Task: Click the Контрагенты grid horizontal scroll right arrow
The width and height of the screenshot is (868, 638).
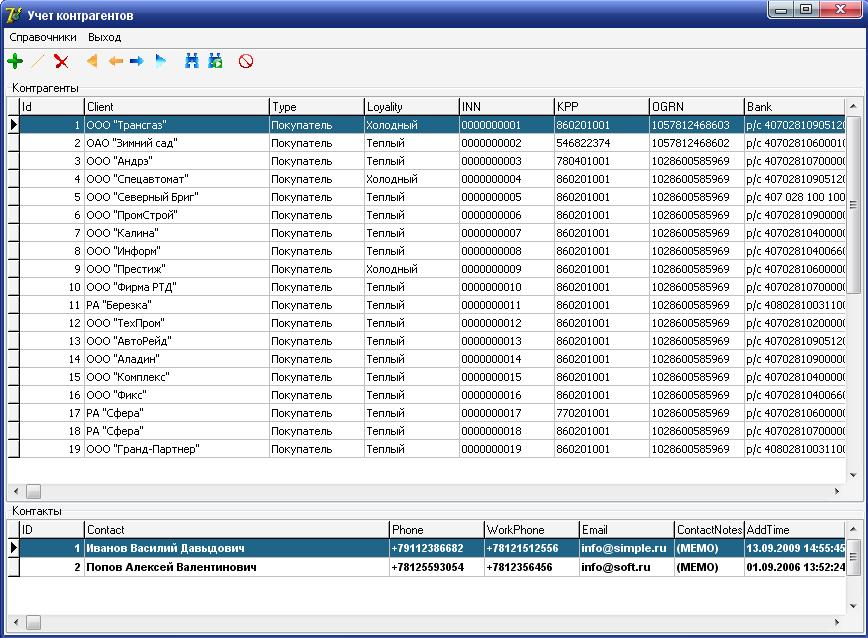Action: 836,491
